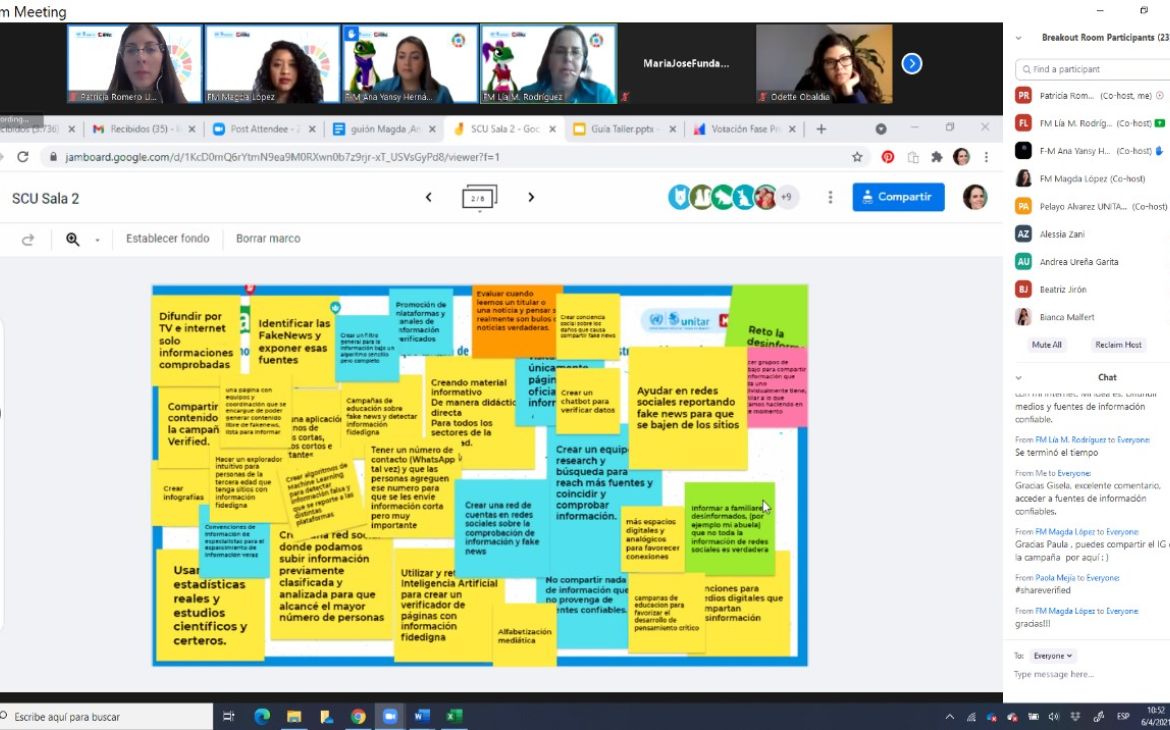
Task: Click the redo arrow in Jamboard toolbar
Action: coord(28,239)
